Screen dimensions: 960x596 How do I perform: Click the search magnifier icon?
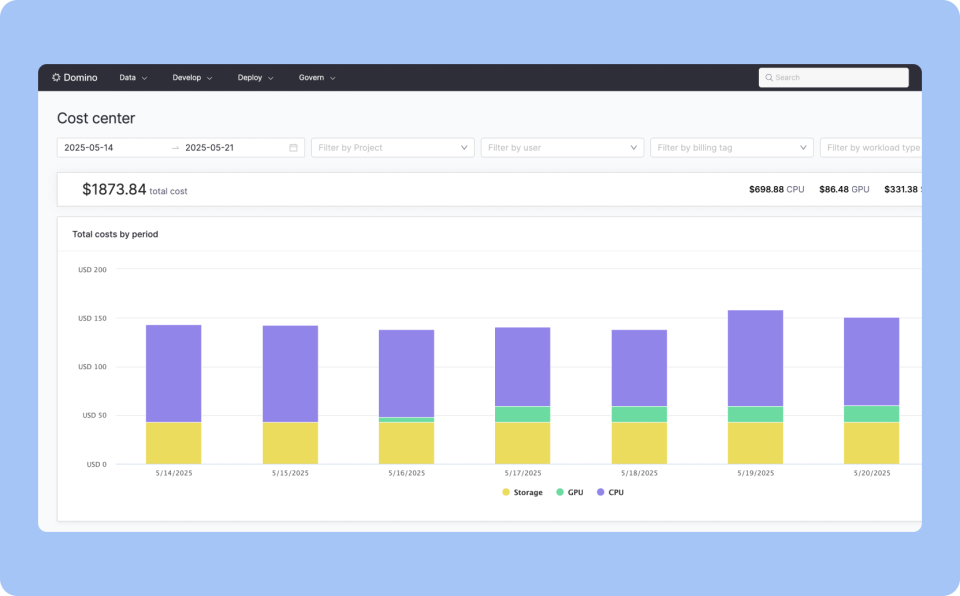(x=769, y=77)
